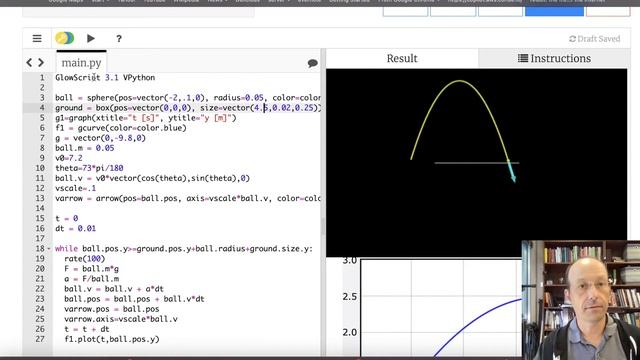Click line 16 dt = 0.01
This screenshot has width=640, height=360.
(76, 228)
